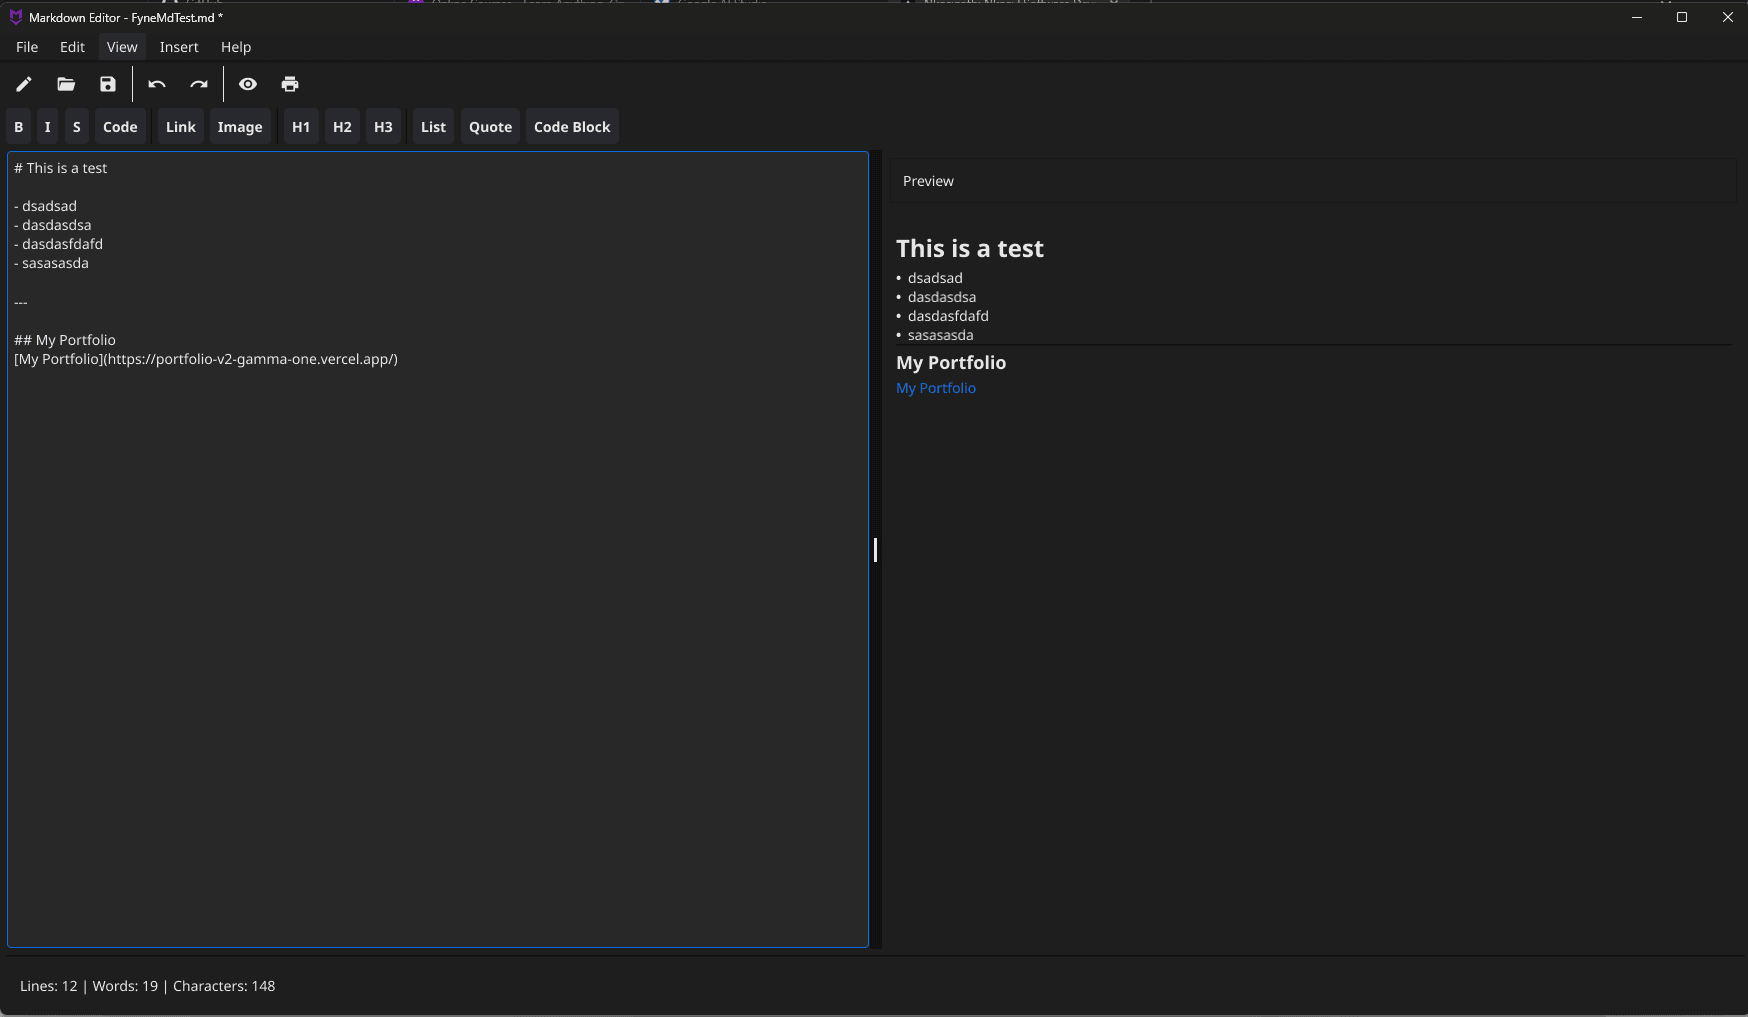Undo the last edit with the undo arrow
Screen dimensions: 1748x1017
point(157,84)
